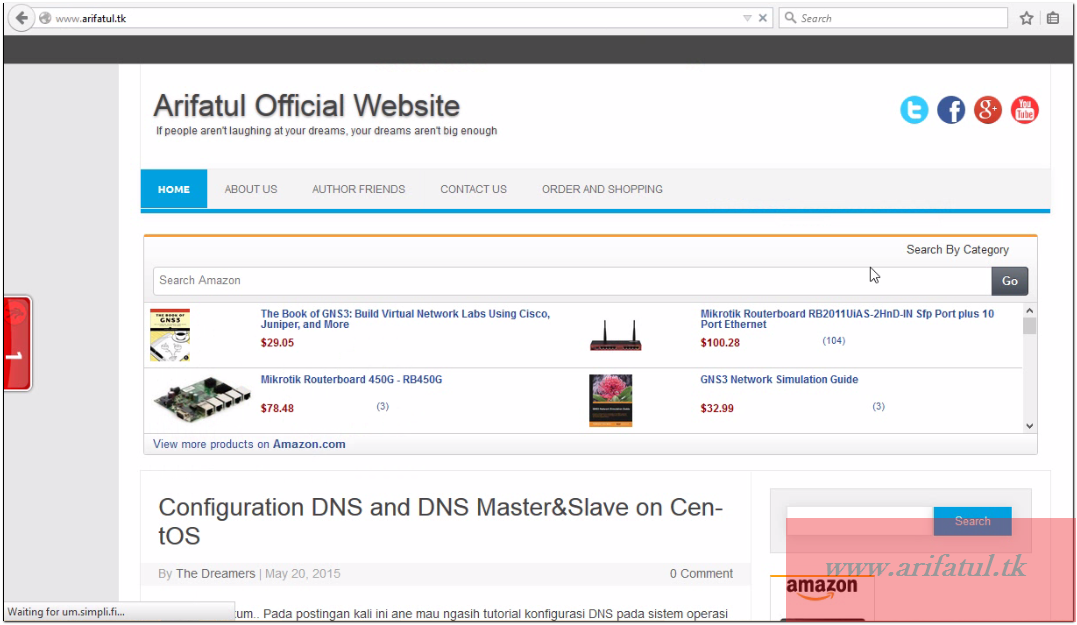Select the HOME navigation tab
Screen dimensions: 1077x625
(174, 189)
